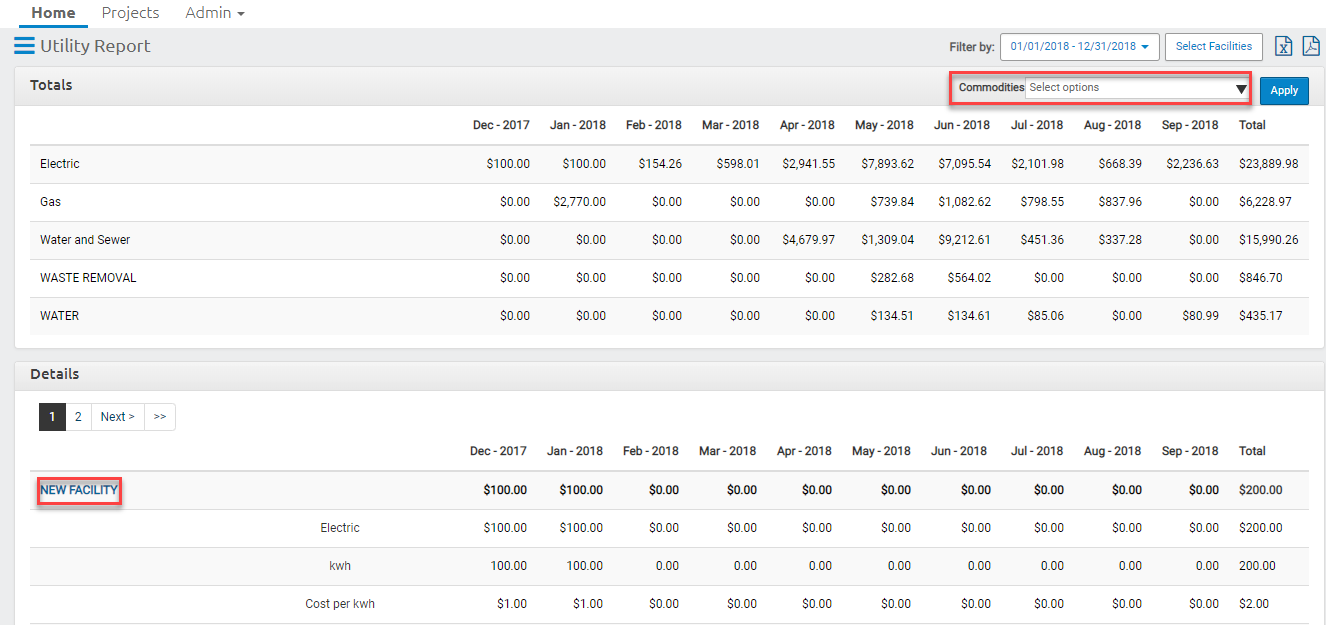1326x625 pixels.
Task: Select the Water and Sewer row label
Action: pyautogui.click(x=85, y=240)
